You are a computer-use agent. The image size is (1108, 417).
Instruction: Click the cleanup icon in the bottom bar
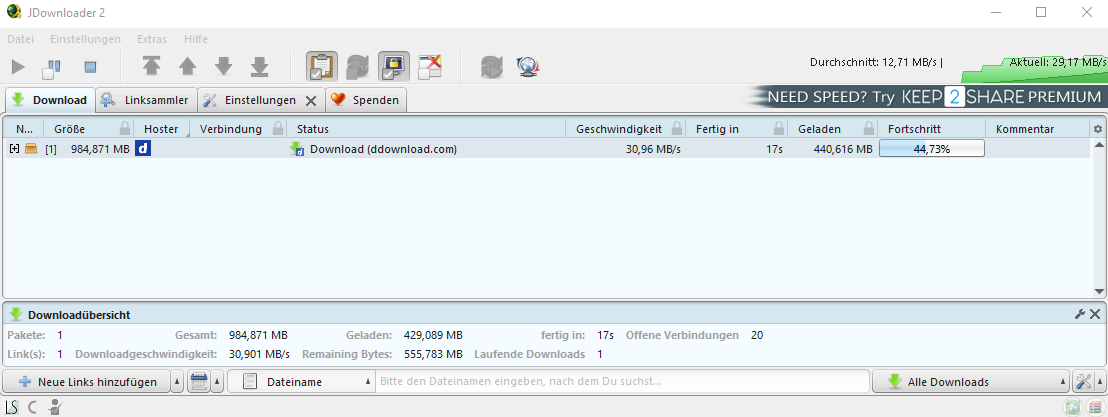pyautogui.click(x=199, y=382)
